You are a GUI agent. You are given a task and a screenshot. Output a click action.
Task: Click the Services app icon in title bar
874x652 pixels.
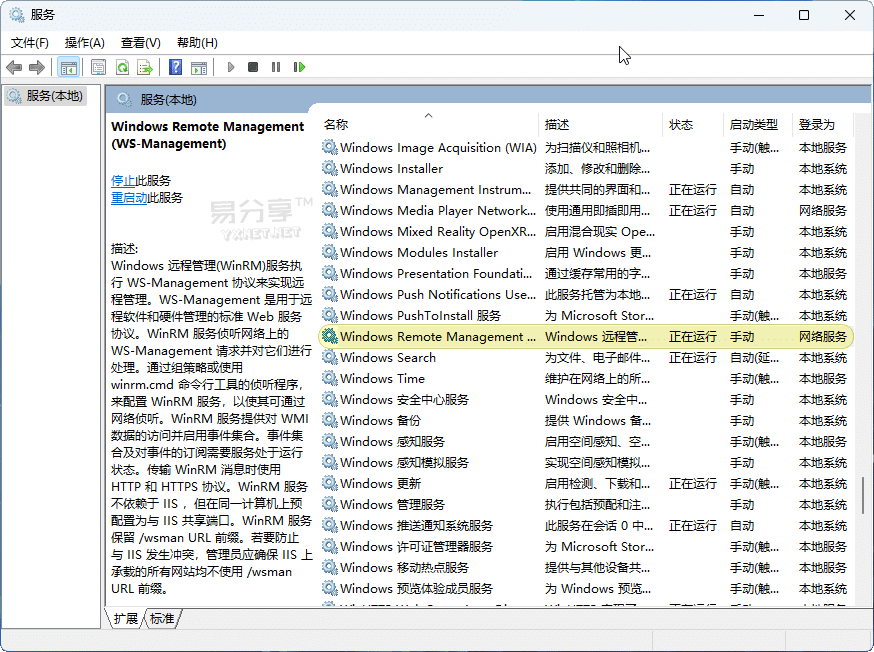pos(17,15)
